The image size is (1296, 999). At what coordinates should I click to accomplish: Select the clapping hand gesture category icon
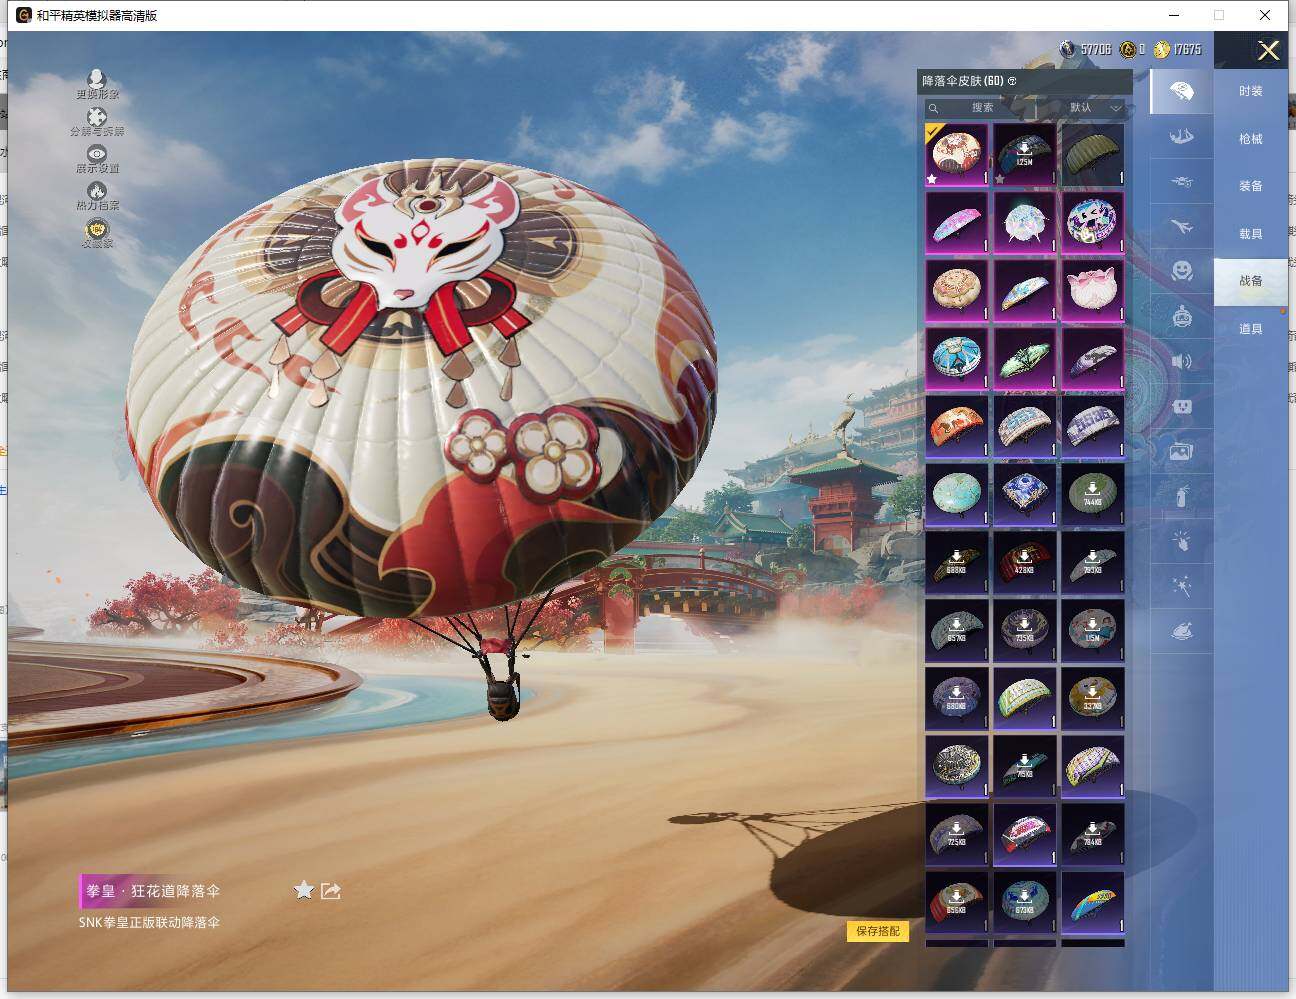point(1181,541)
